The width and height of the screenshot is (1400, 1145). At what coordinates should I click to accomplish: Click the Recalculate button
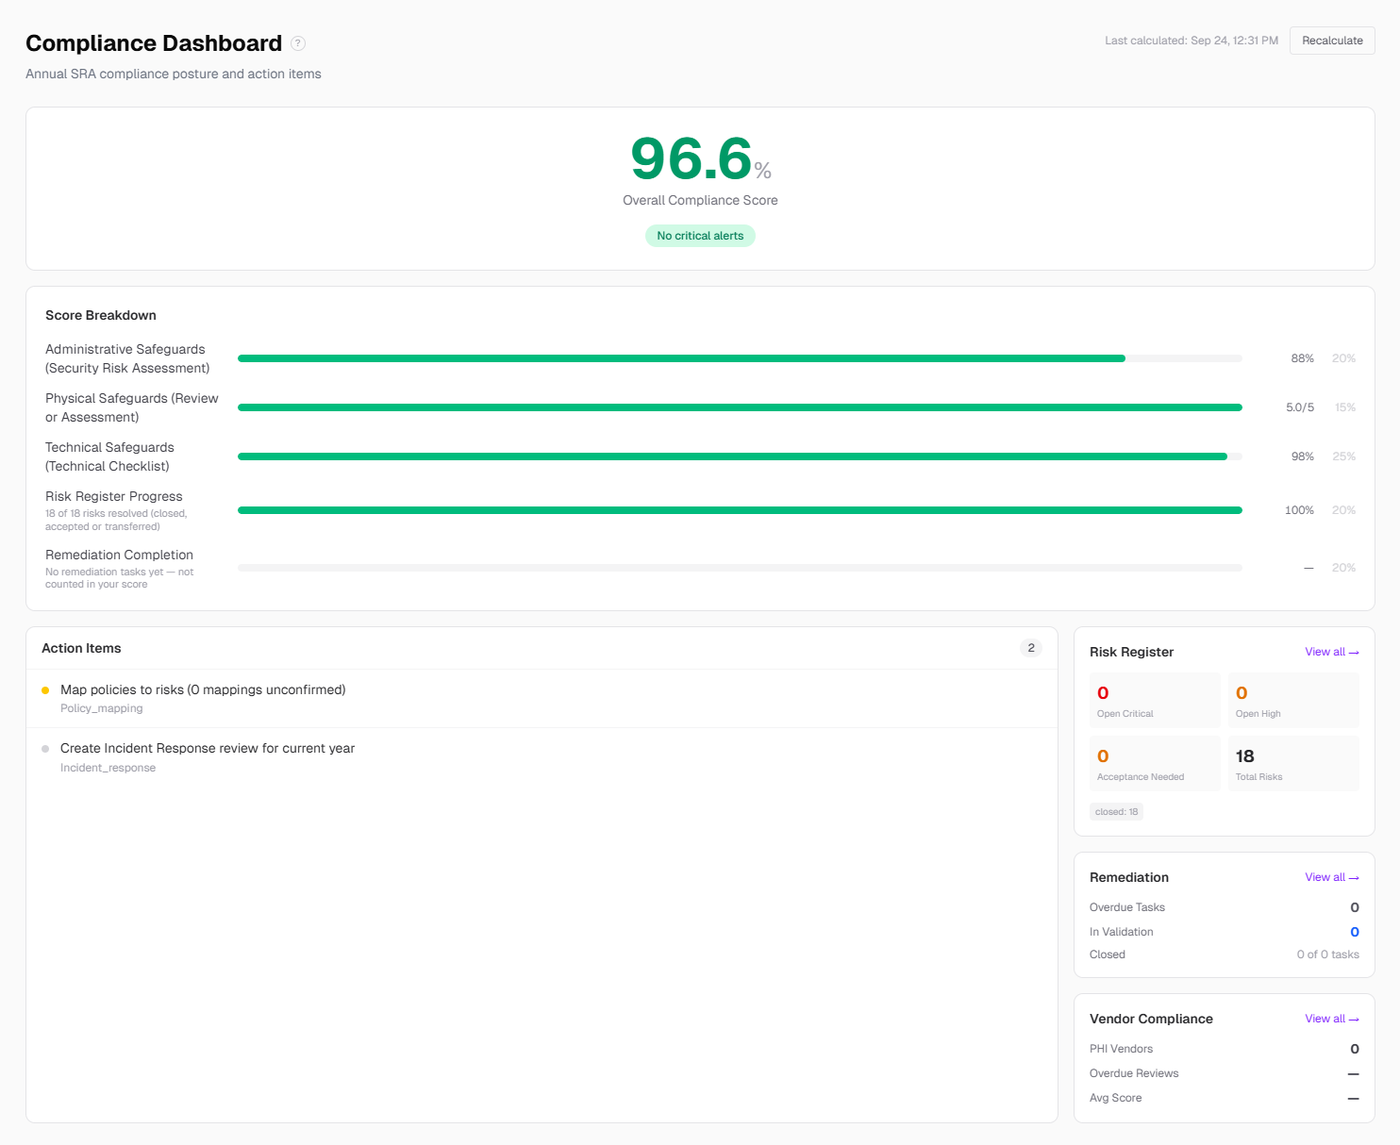(x=1332, y=41)
